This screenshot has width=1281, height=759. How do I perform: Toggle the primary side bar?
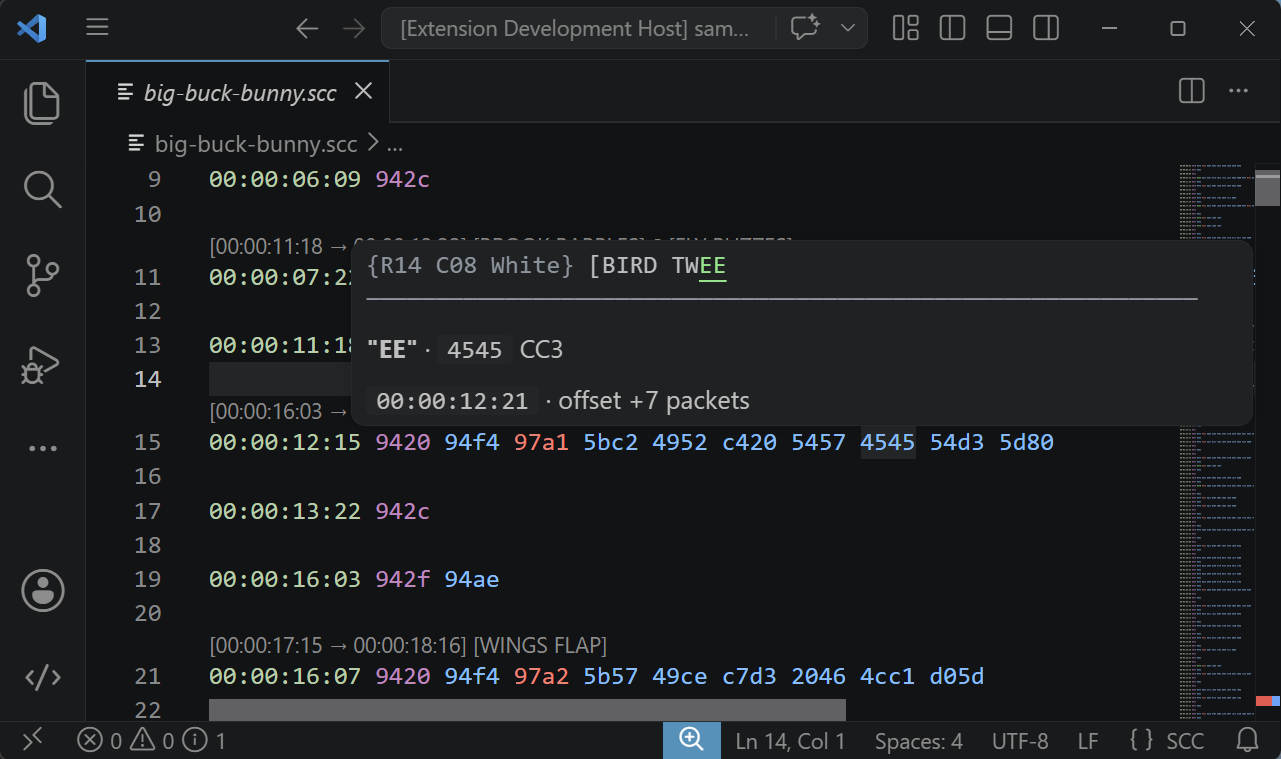952,28
